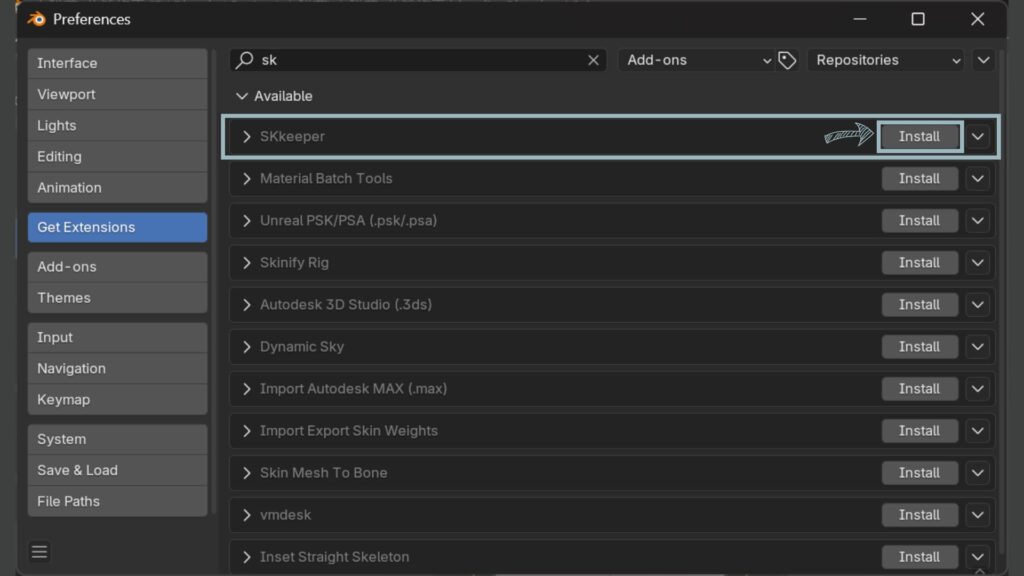Open the Add-ons filter dropdown
This screenshot has height=576, width=1024.
697,60
